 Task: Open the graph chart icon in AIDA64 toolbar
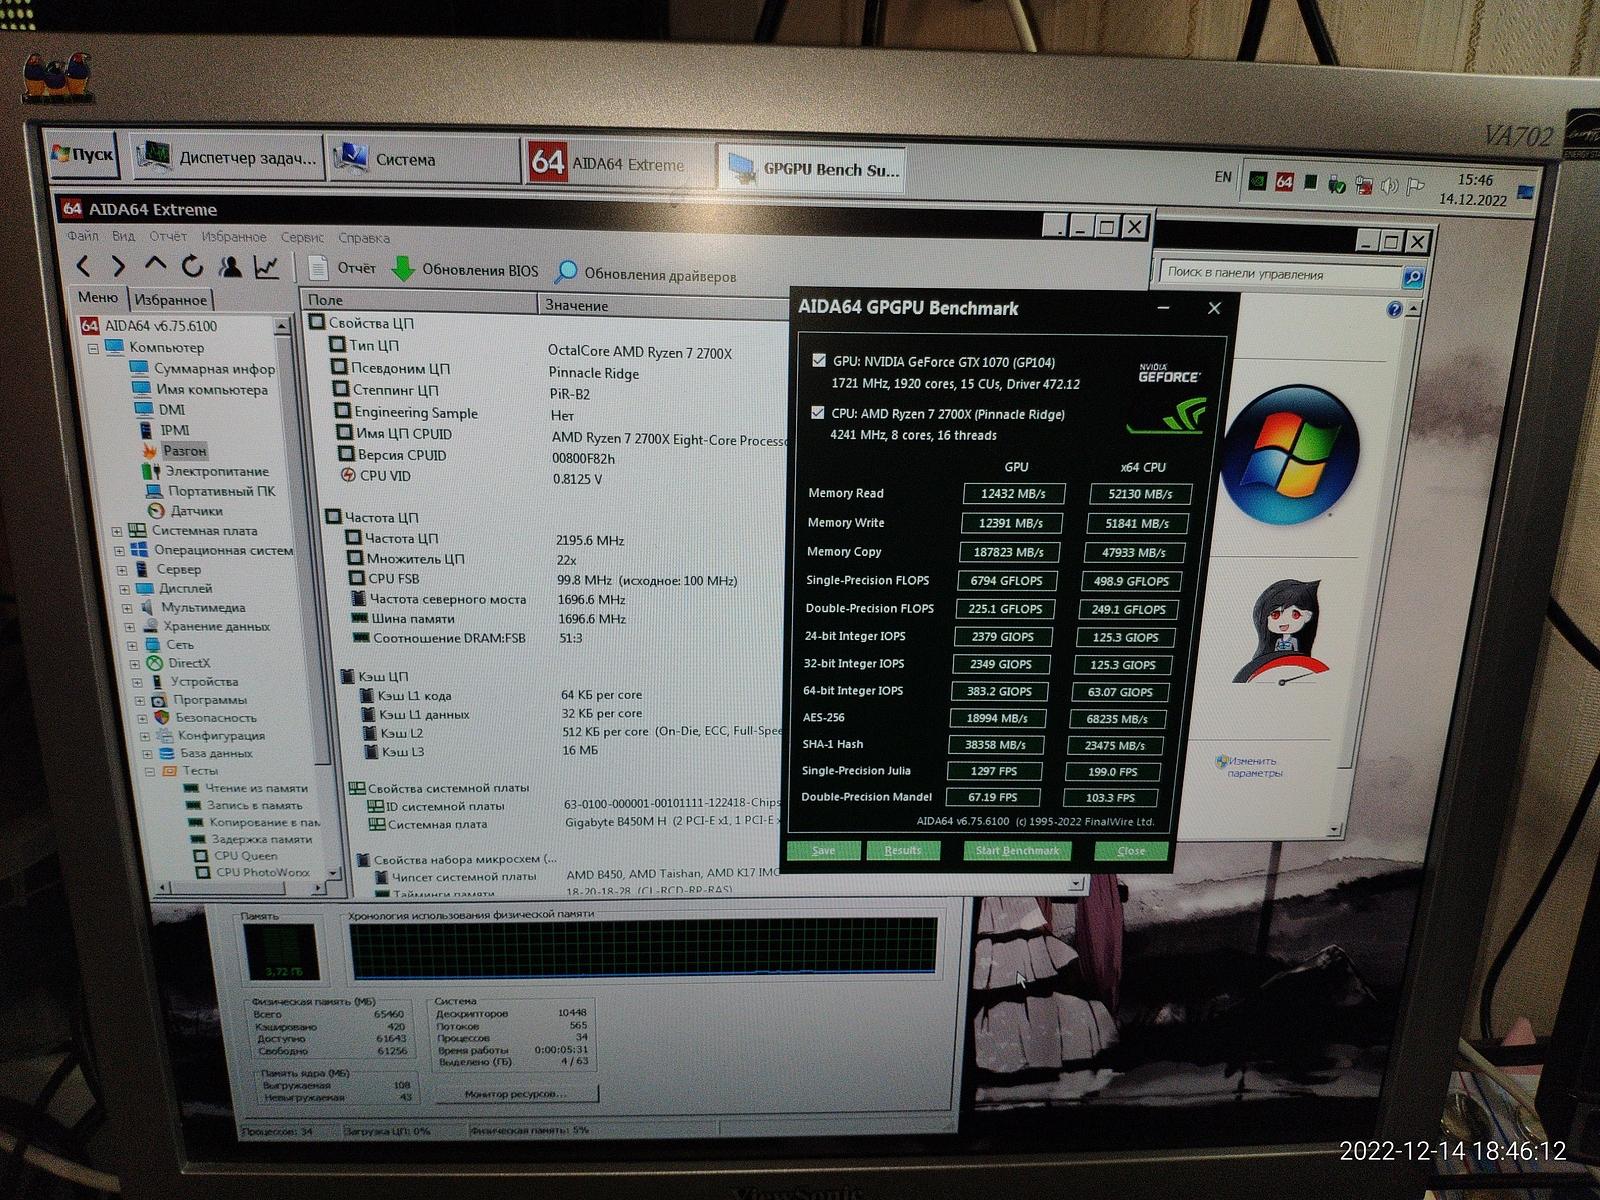tap(266, 267)
